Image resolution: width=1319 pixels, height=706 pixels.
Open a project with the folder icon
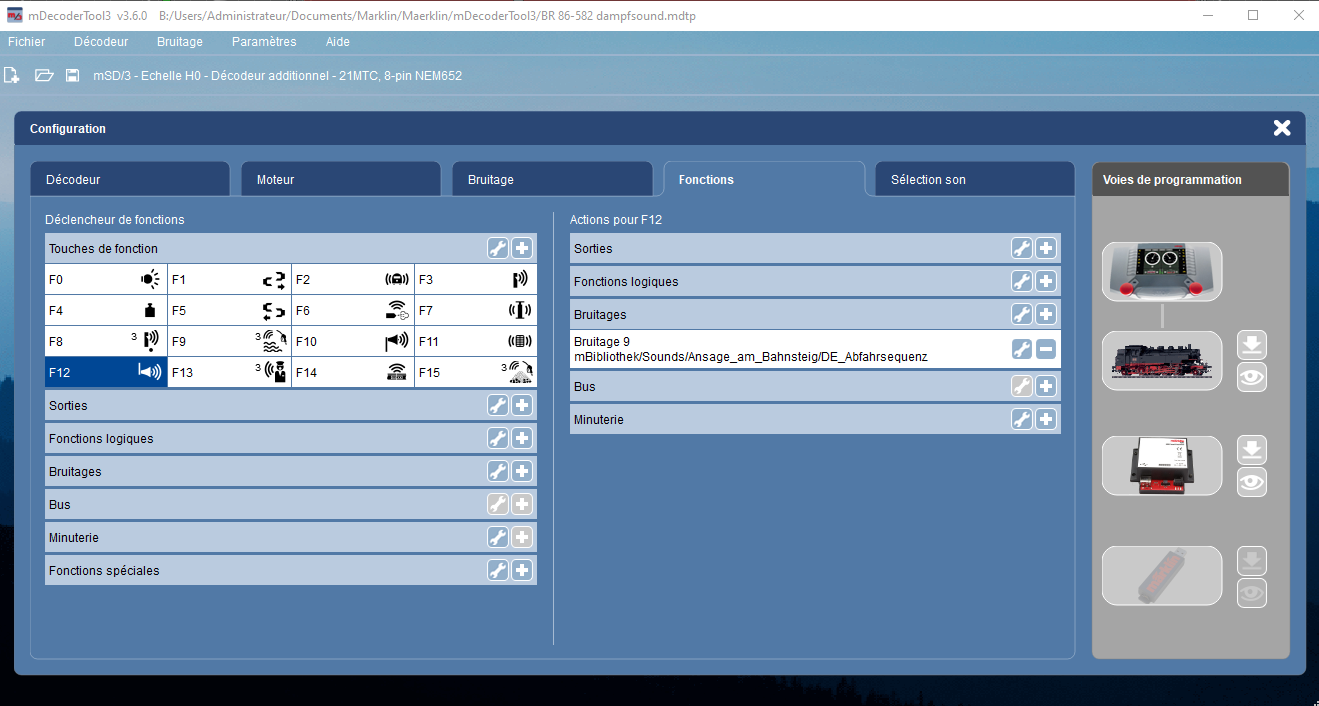pos(44,75)
